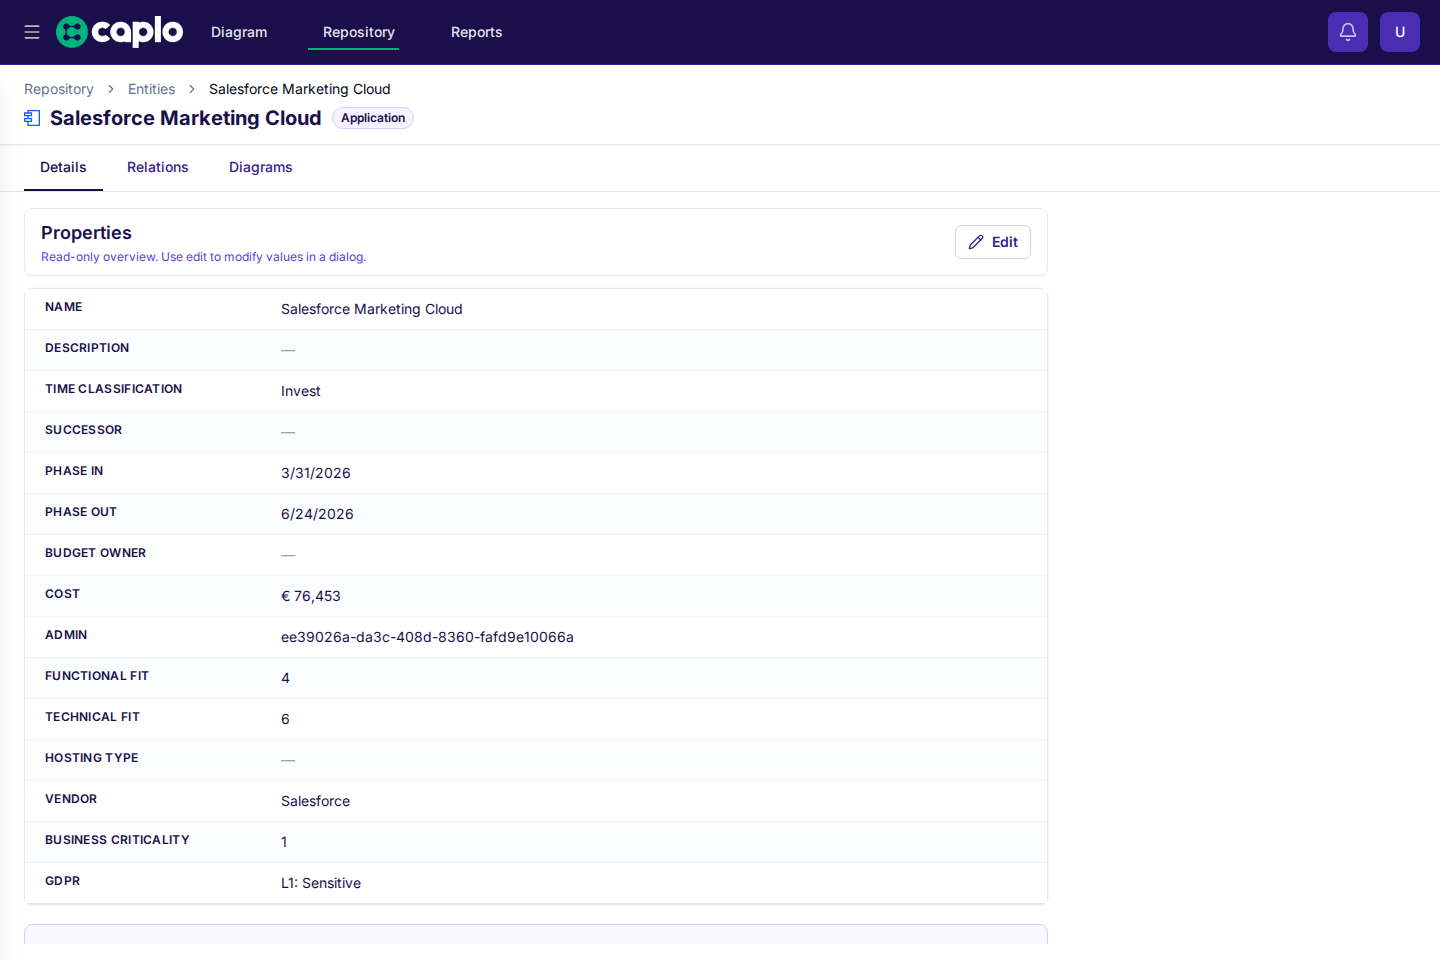Click the Salesforce Marketing Cloud breadcrumb
Image resolution: width=1440 pixels, height=960 pixels.
click(300, 89)
